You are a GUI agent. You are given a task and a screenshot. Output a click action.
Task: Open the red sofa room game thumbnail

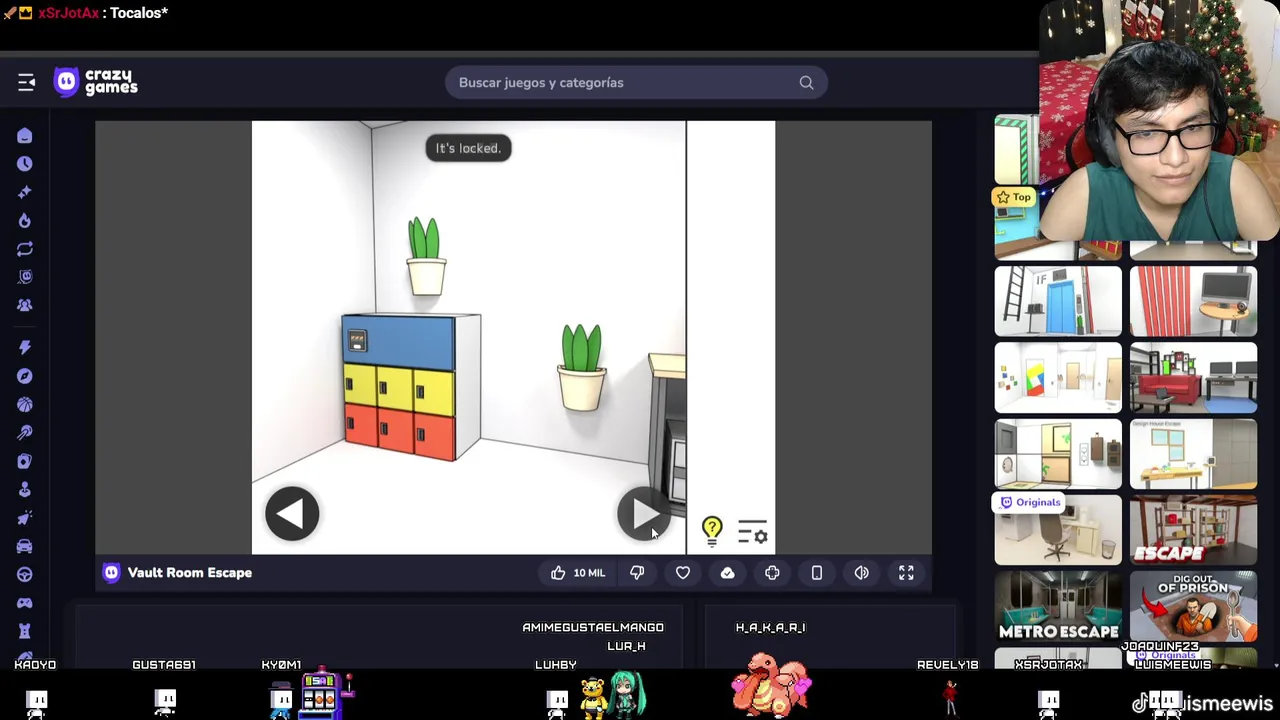[1193, 377]
